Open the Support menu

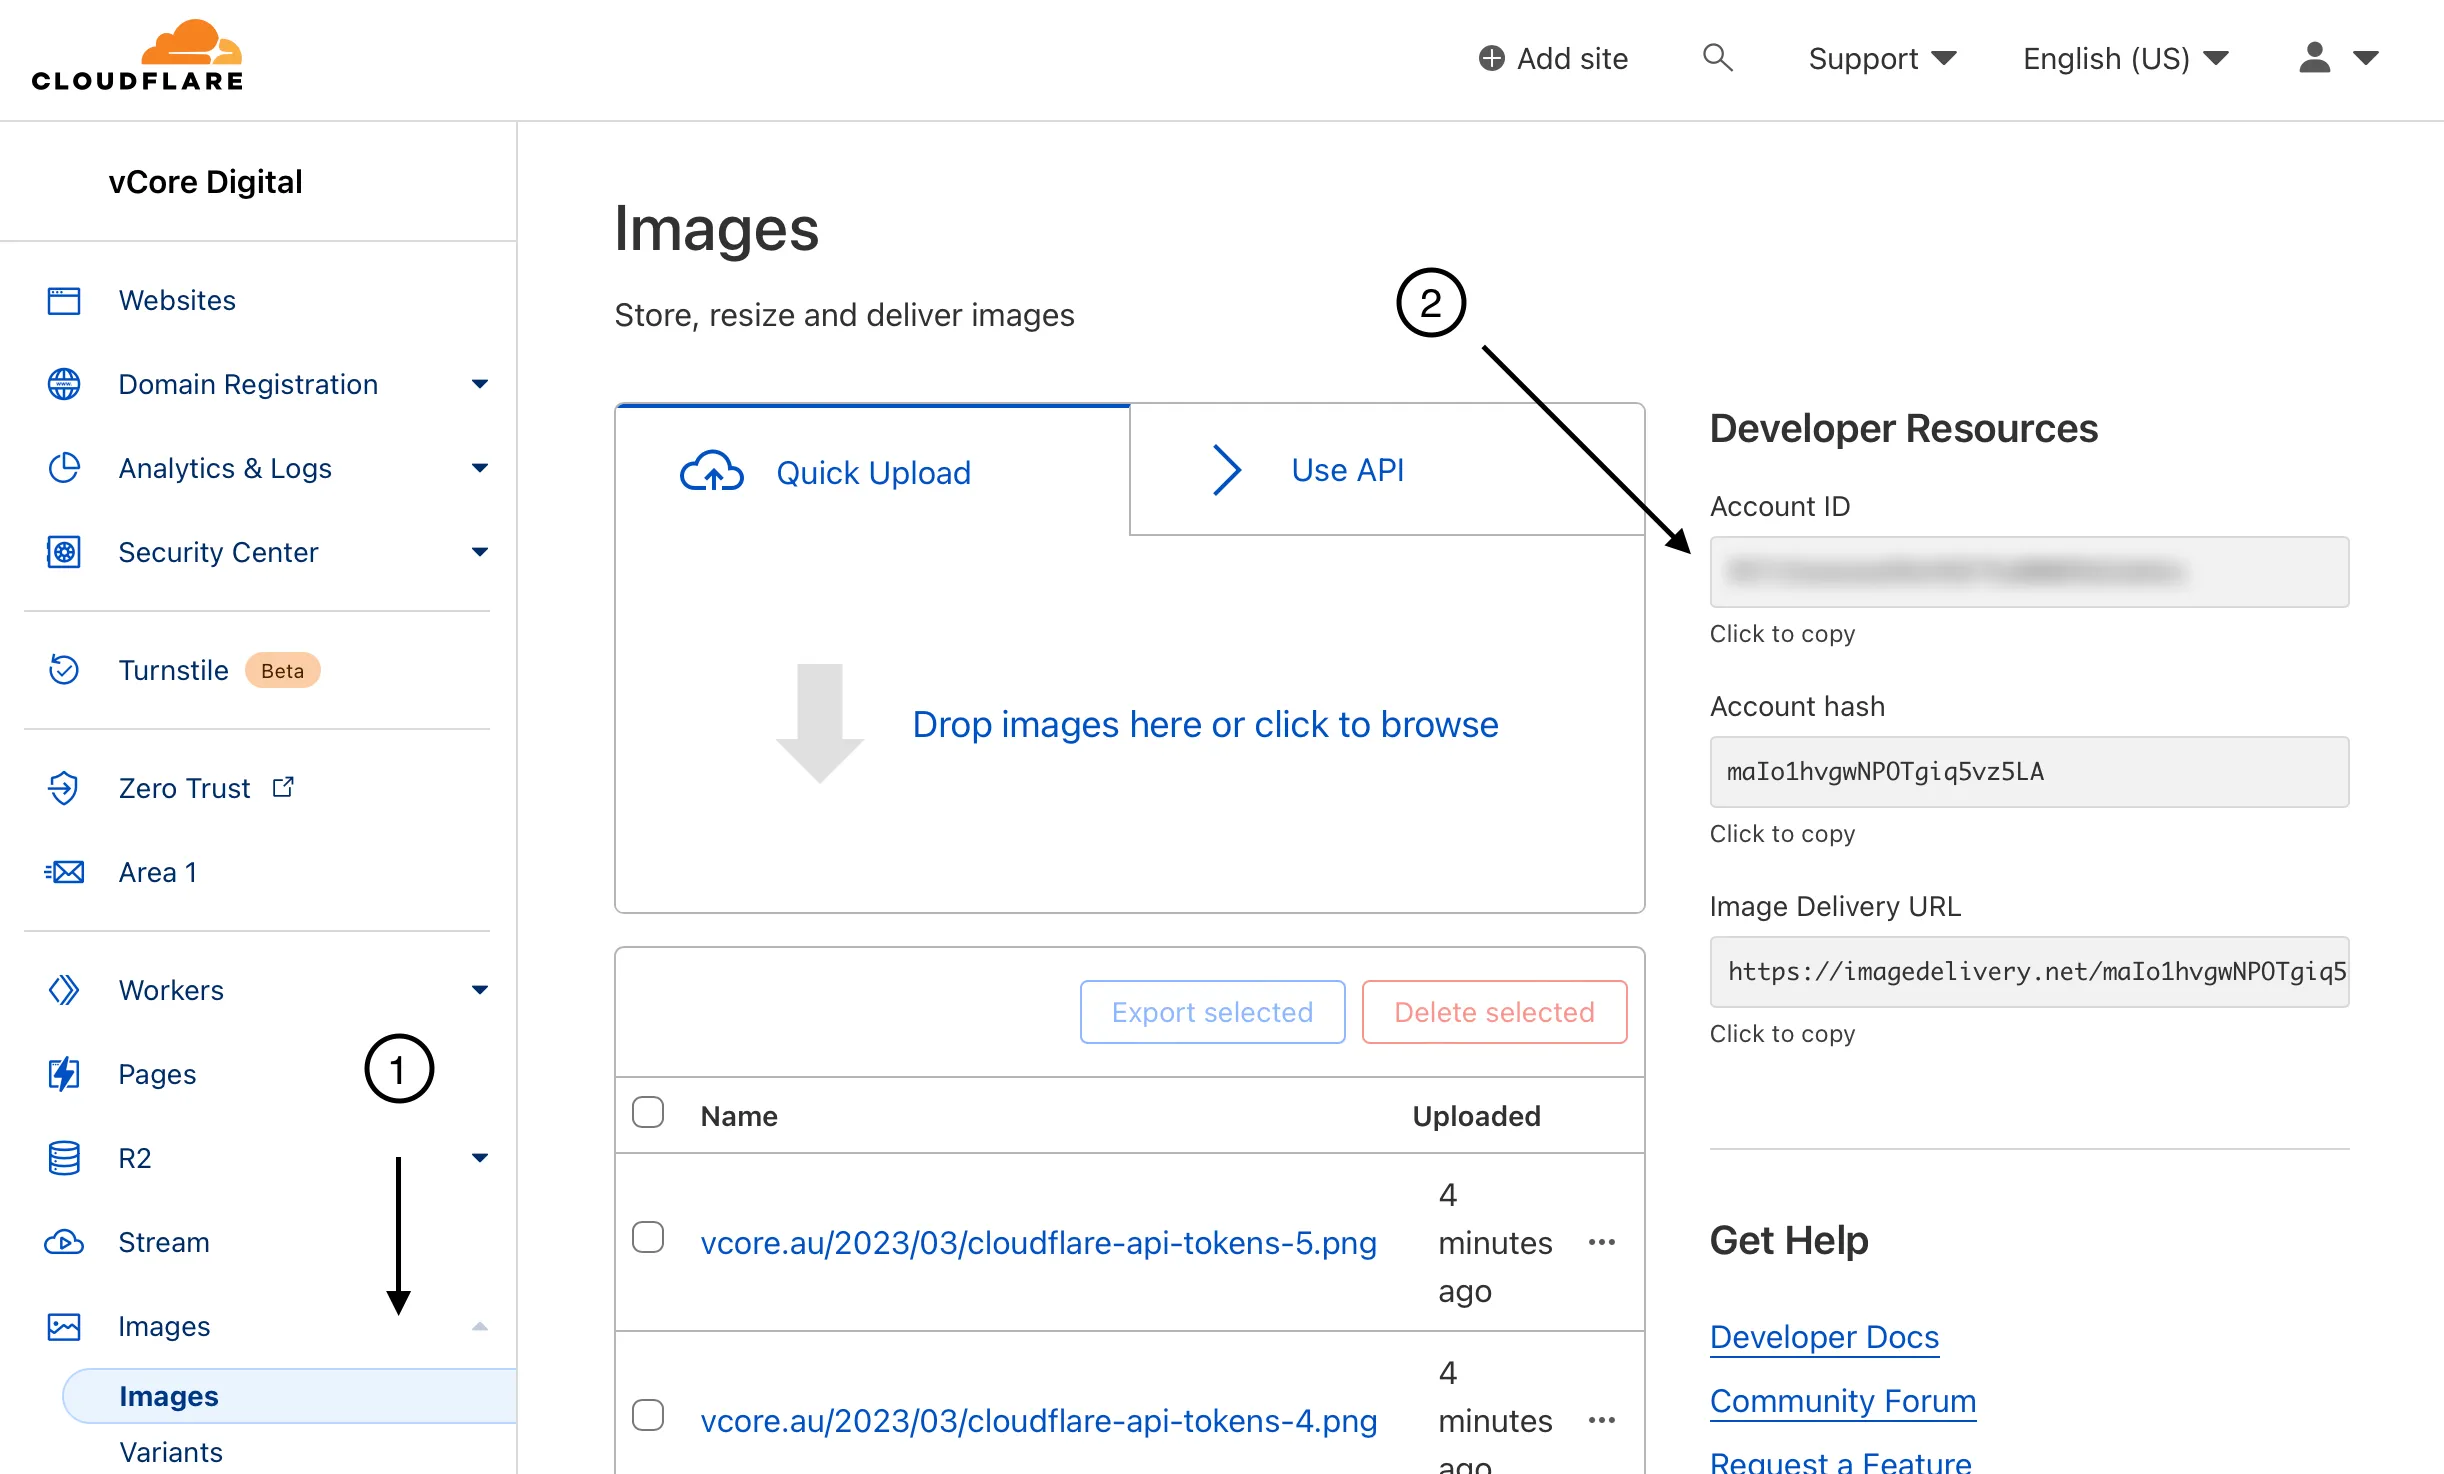click(1882, 58)
